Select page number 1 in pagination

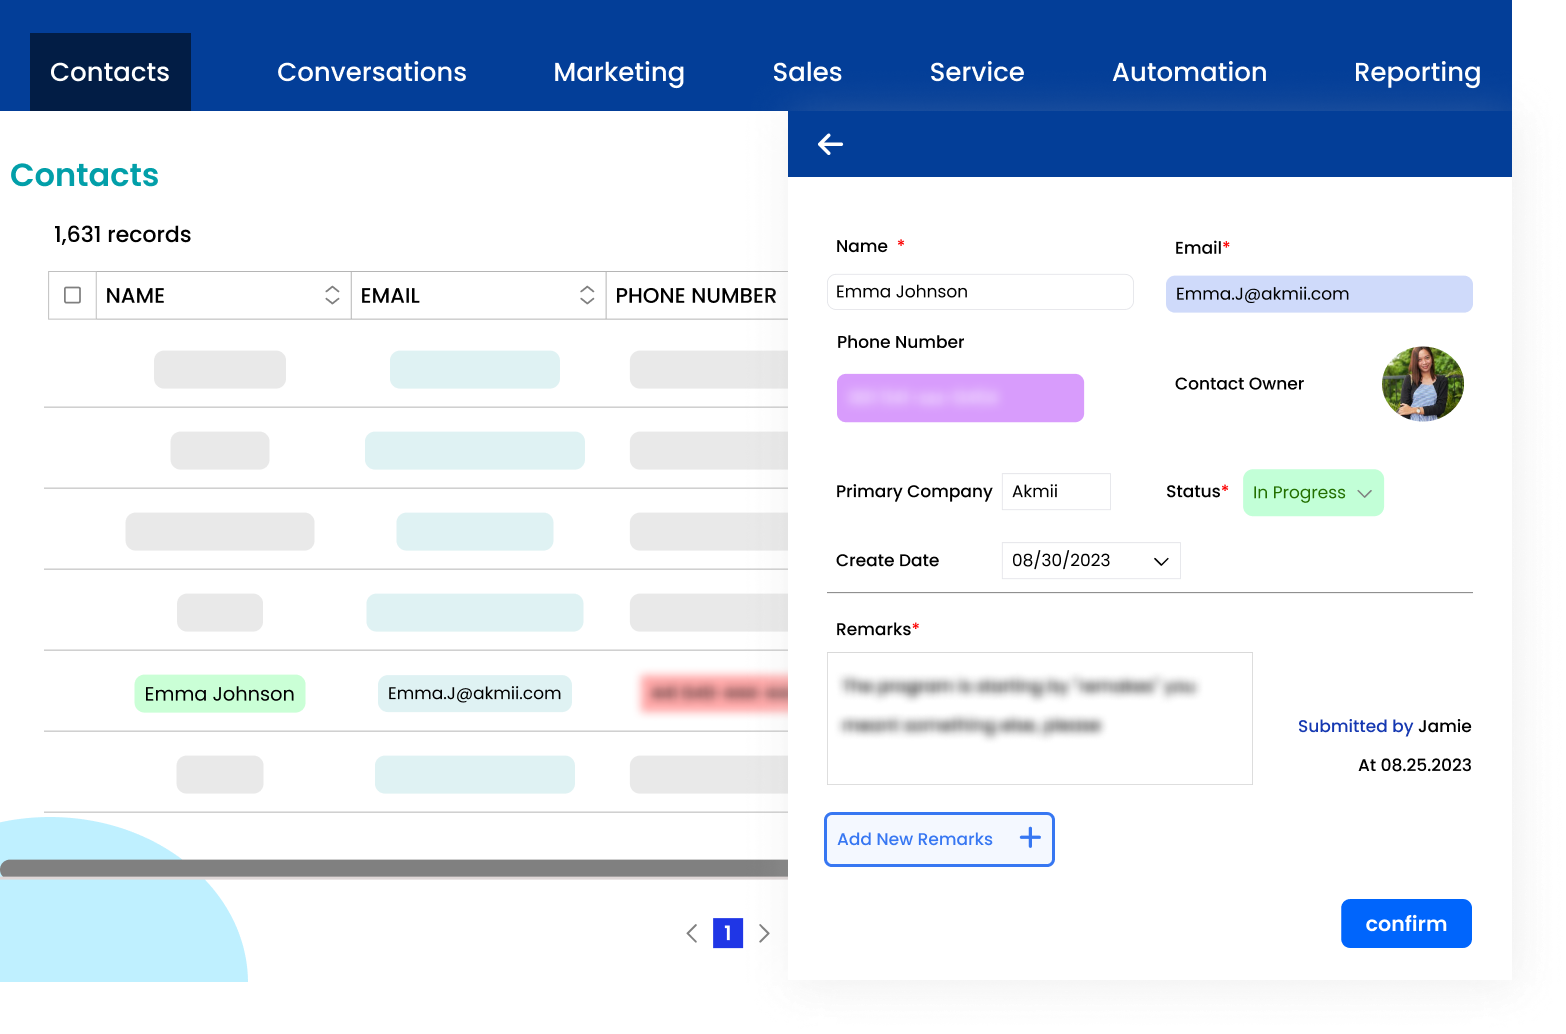(727, 933)
